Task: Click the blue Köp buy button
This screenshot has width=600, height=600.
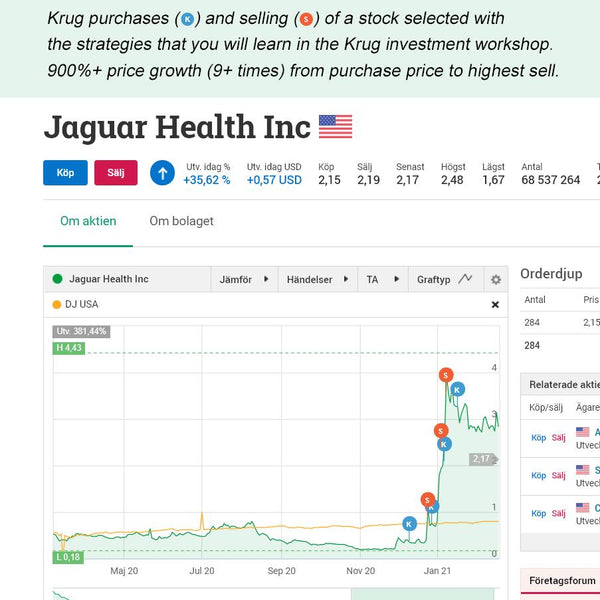Action: click(x=65, y=173)
